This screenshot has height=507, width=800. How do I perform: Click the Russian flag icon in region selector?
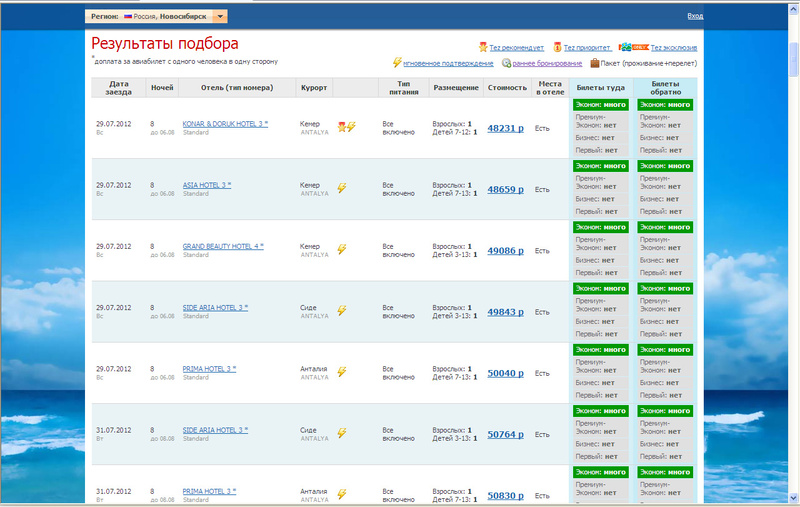tap(128, 16)
